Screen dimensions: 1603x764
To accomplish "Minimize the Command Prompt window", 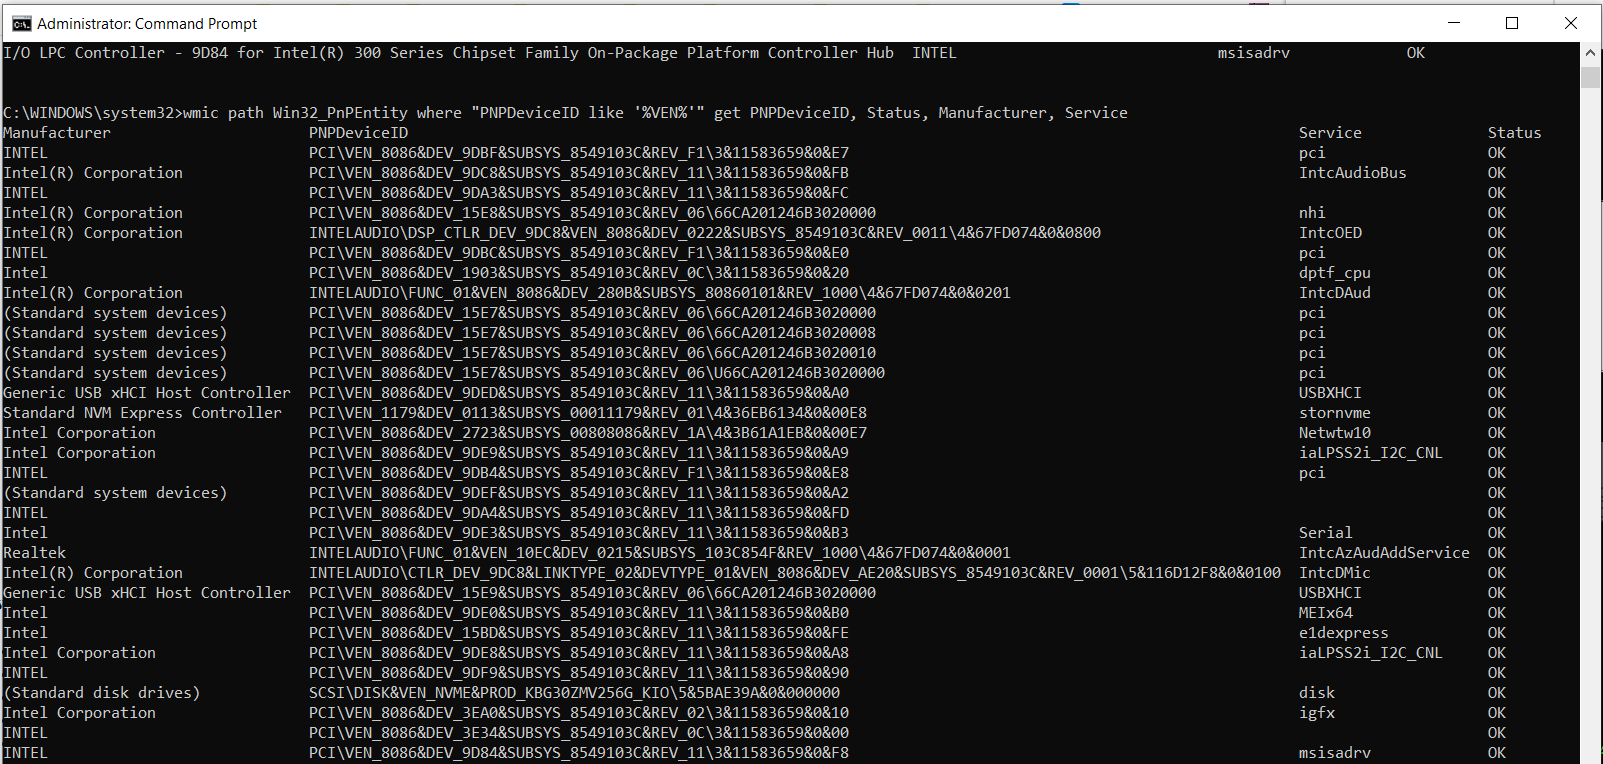I will pyautogui.click(x=1454, y=23).
